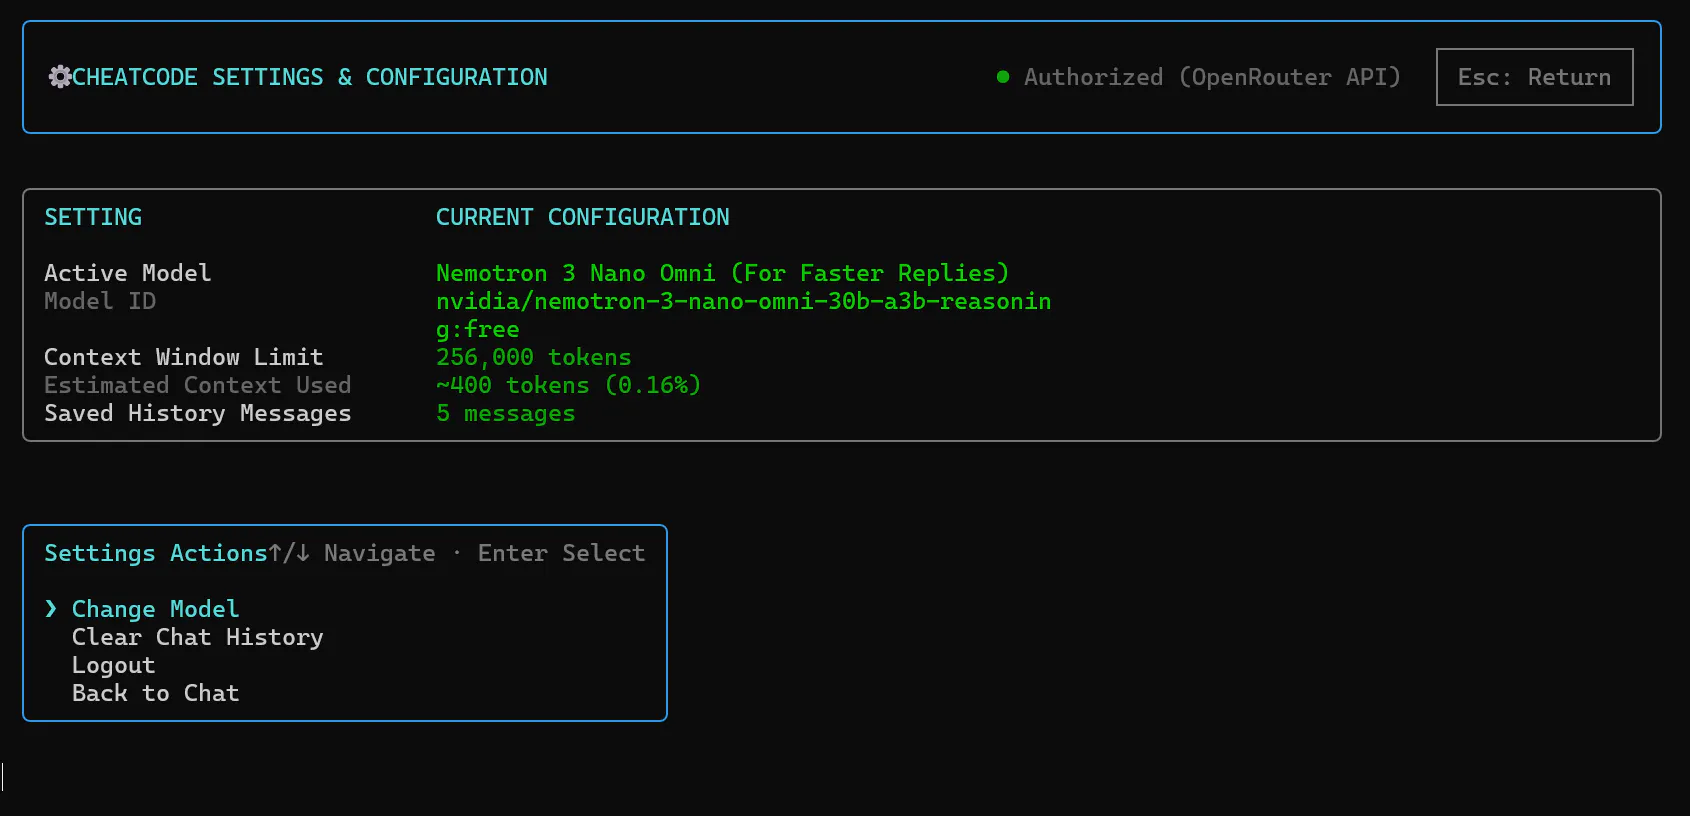Click the Estimated Context Used label

point(197,385)
